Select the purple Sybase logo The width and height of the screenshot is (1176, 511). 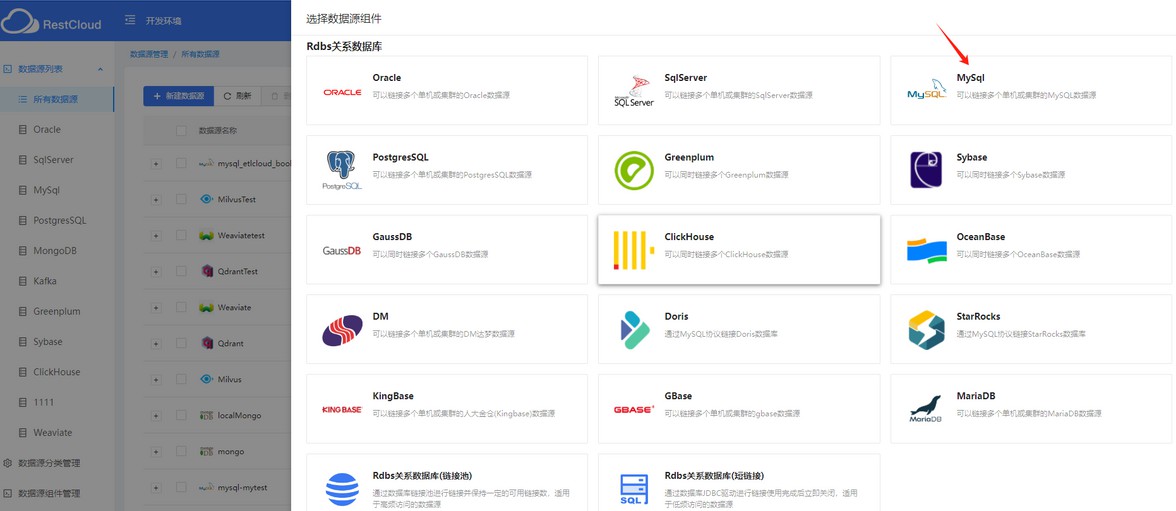[x=926, y=170]
